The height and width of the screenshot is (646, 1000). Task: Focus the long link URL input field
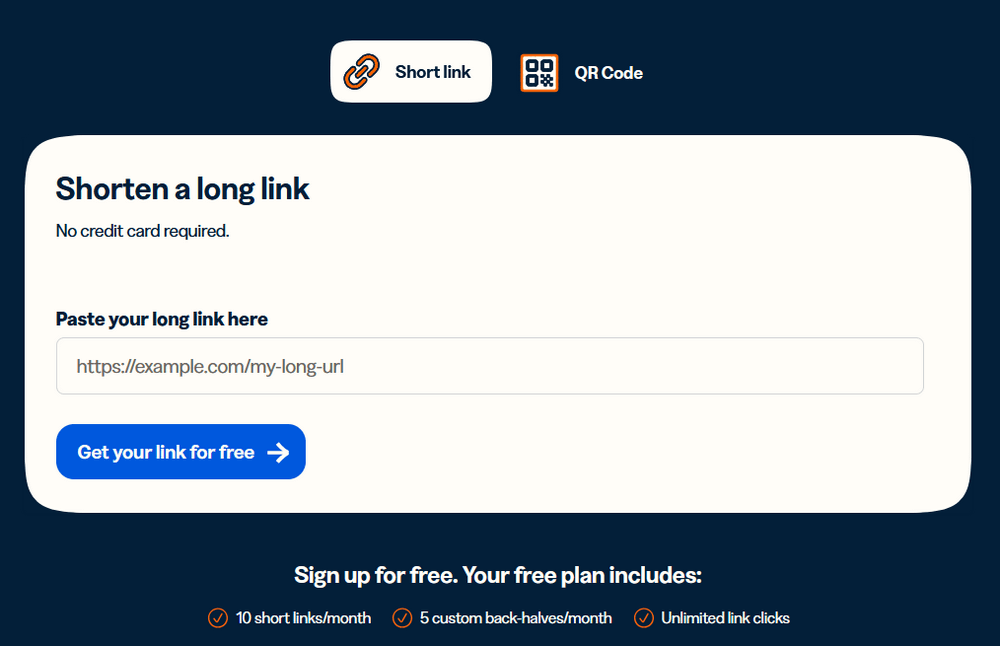click(x=490, y=366)
